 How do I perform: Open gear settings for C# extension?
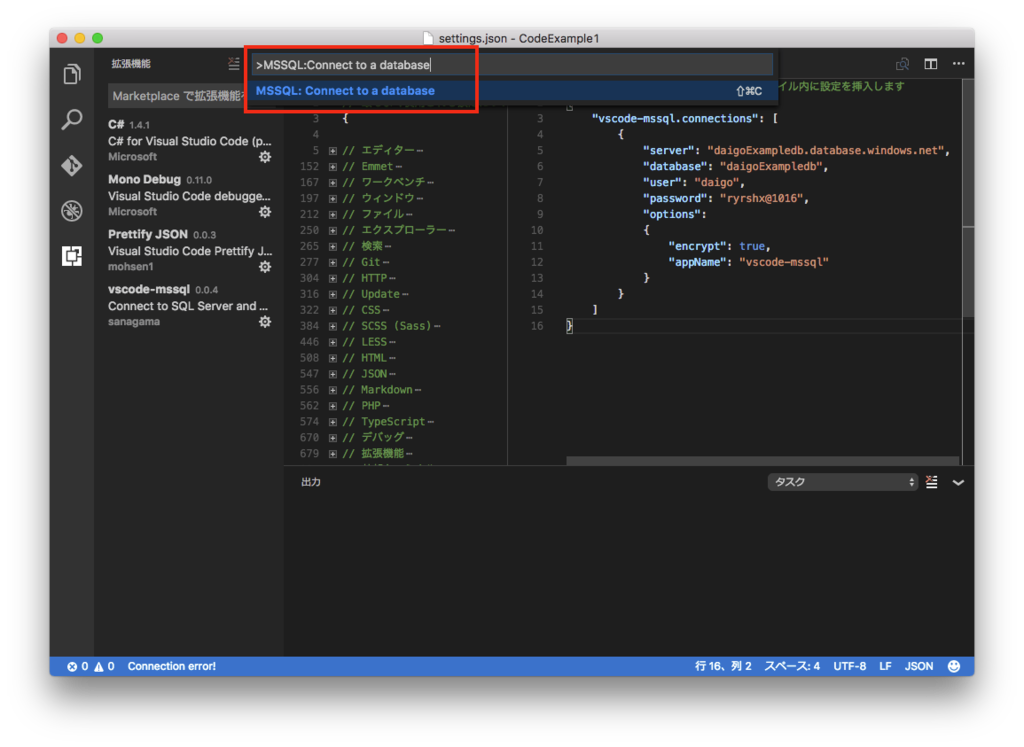pos(264,157)
